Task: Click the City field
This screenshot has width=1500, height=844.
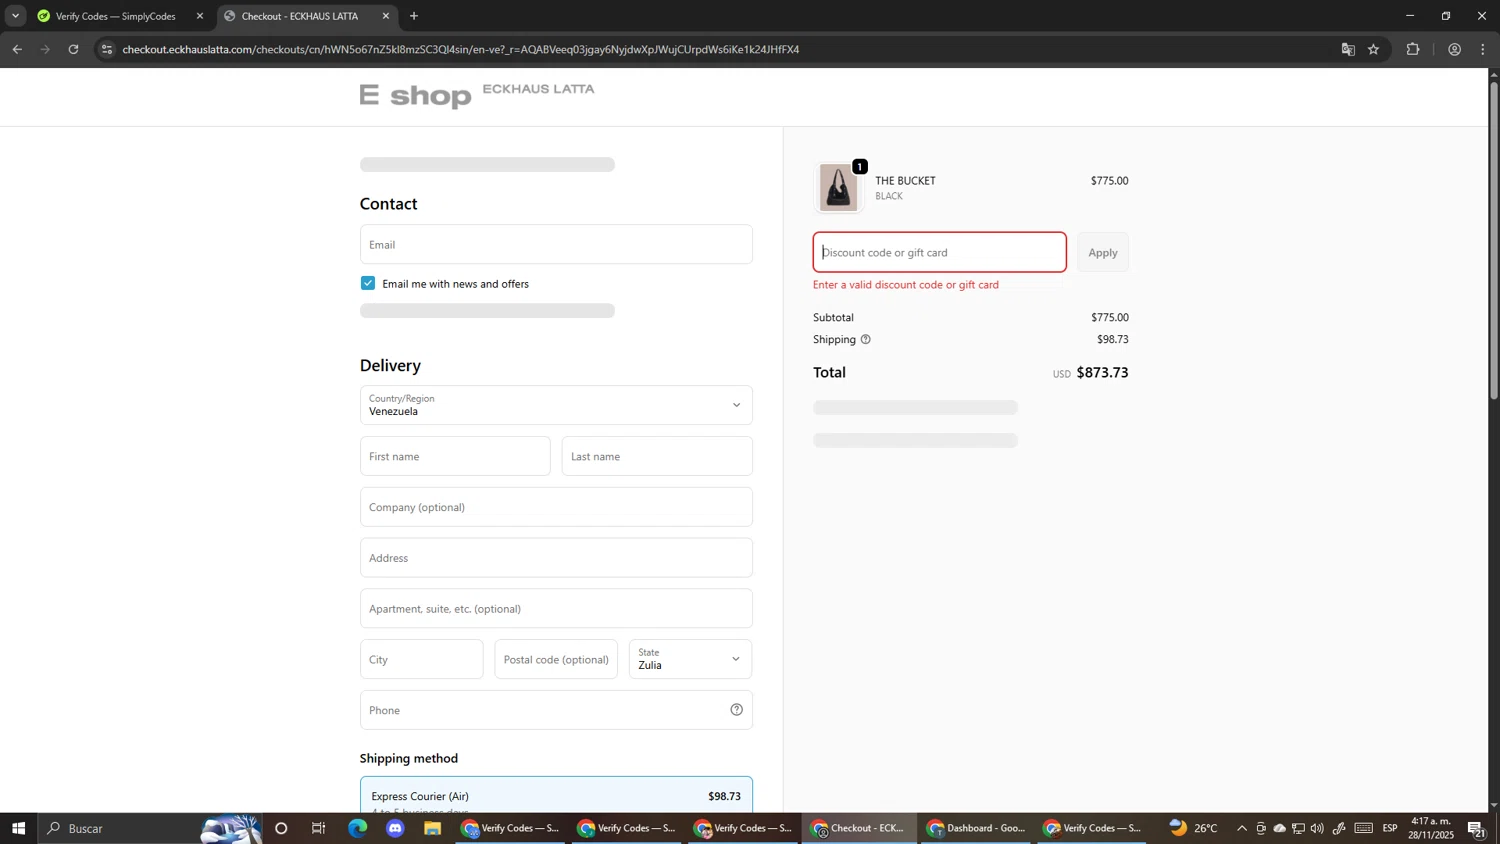Action: tap(421, 660)
